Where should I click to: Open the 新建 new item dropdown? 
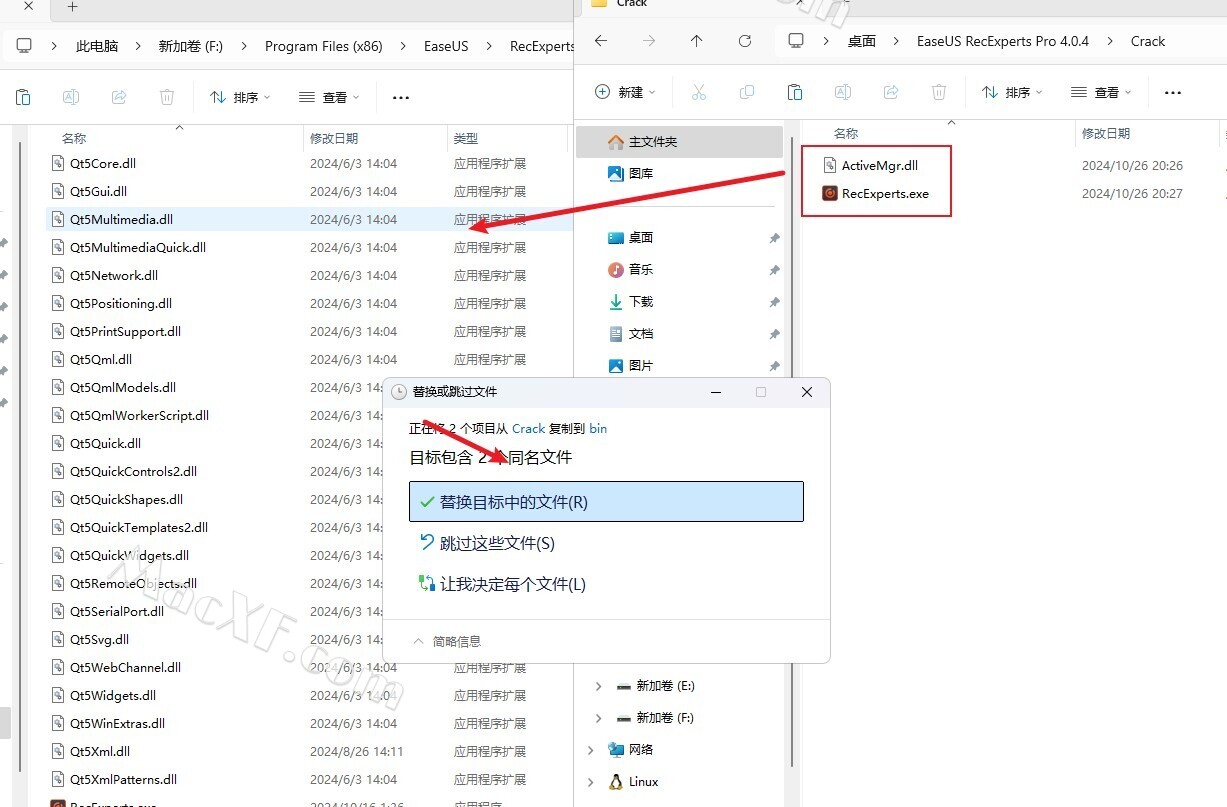(x=625, y=92)
